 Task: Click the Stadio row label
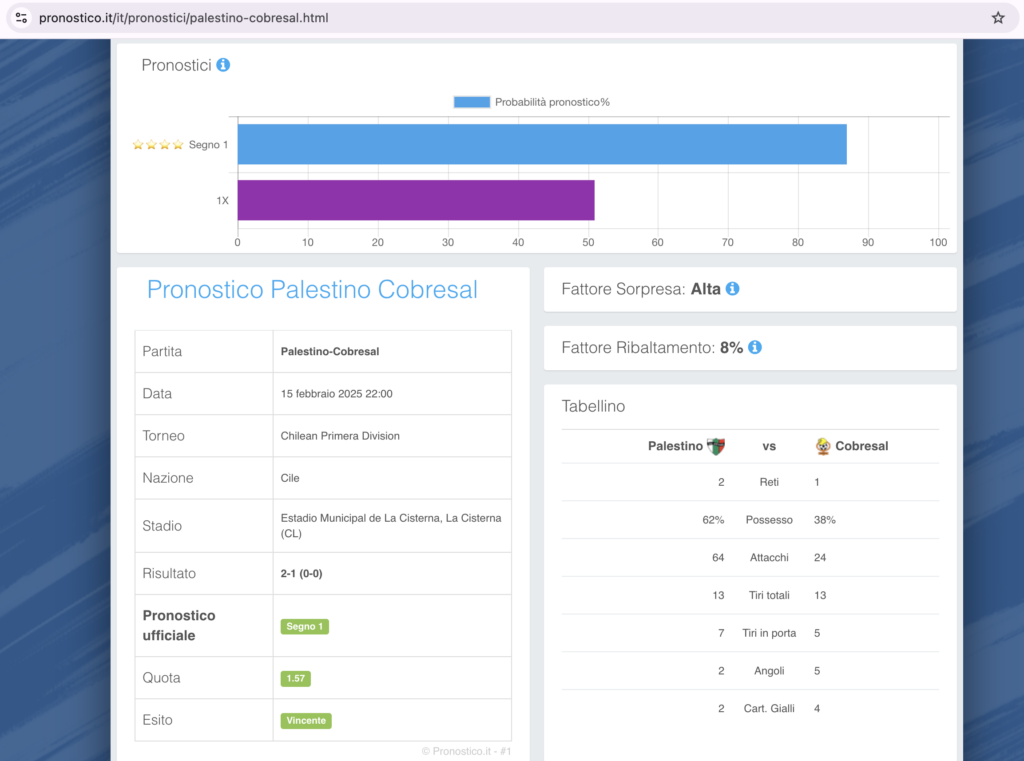coord(162,526)
